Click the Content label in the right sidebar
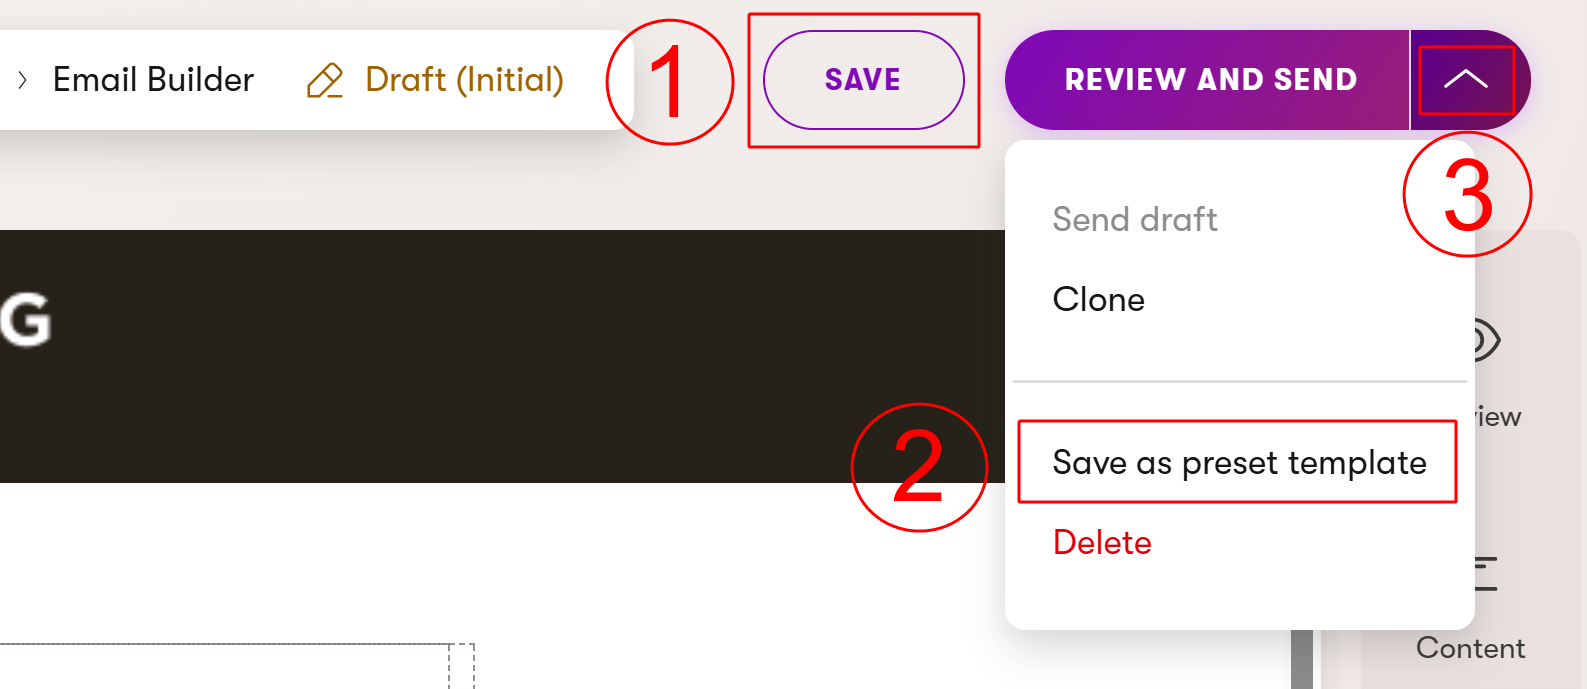The image size is (1587, 689). coord(1470,648)
